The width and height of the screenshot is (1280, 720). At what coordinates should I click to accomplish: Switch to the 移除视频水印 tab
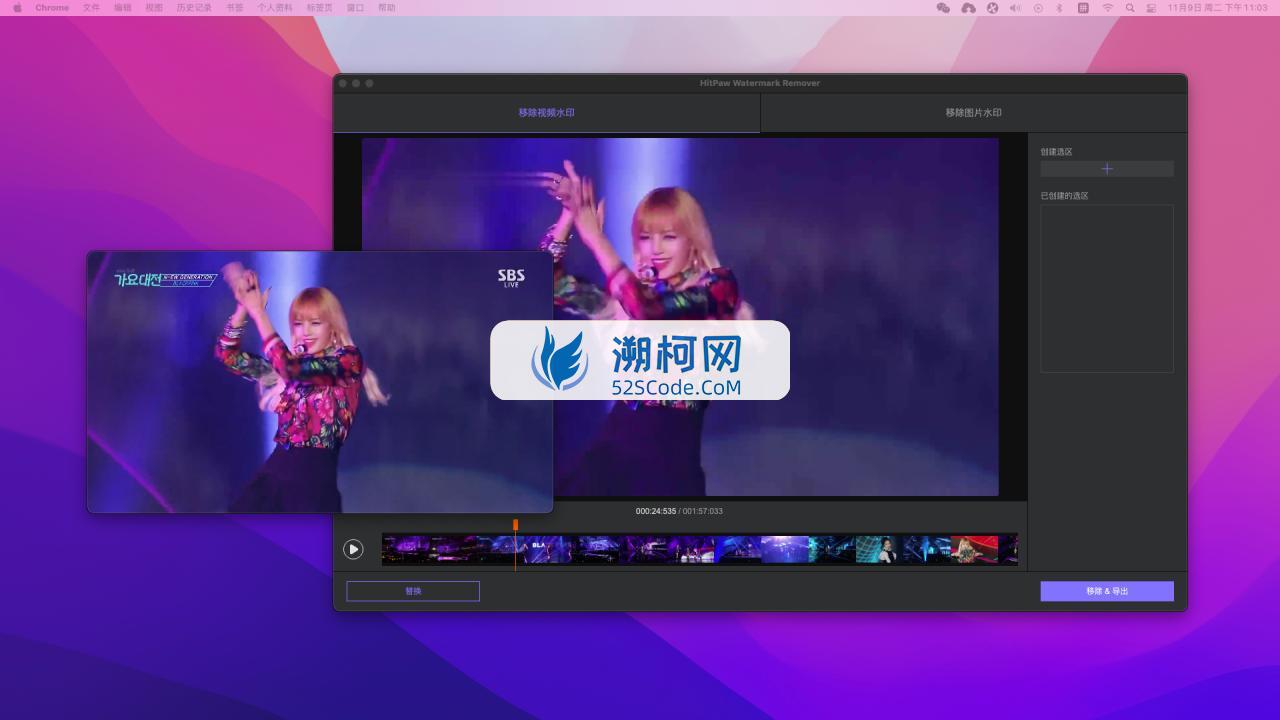click(x=546, y=113)
